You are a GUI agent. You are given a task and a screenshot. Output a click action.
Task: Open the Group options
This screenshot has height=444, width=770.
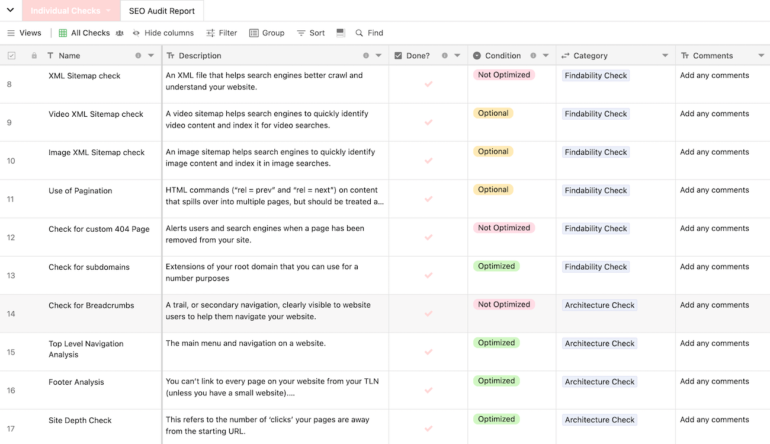coord(267,33)
